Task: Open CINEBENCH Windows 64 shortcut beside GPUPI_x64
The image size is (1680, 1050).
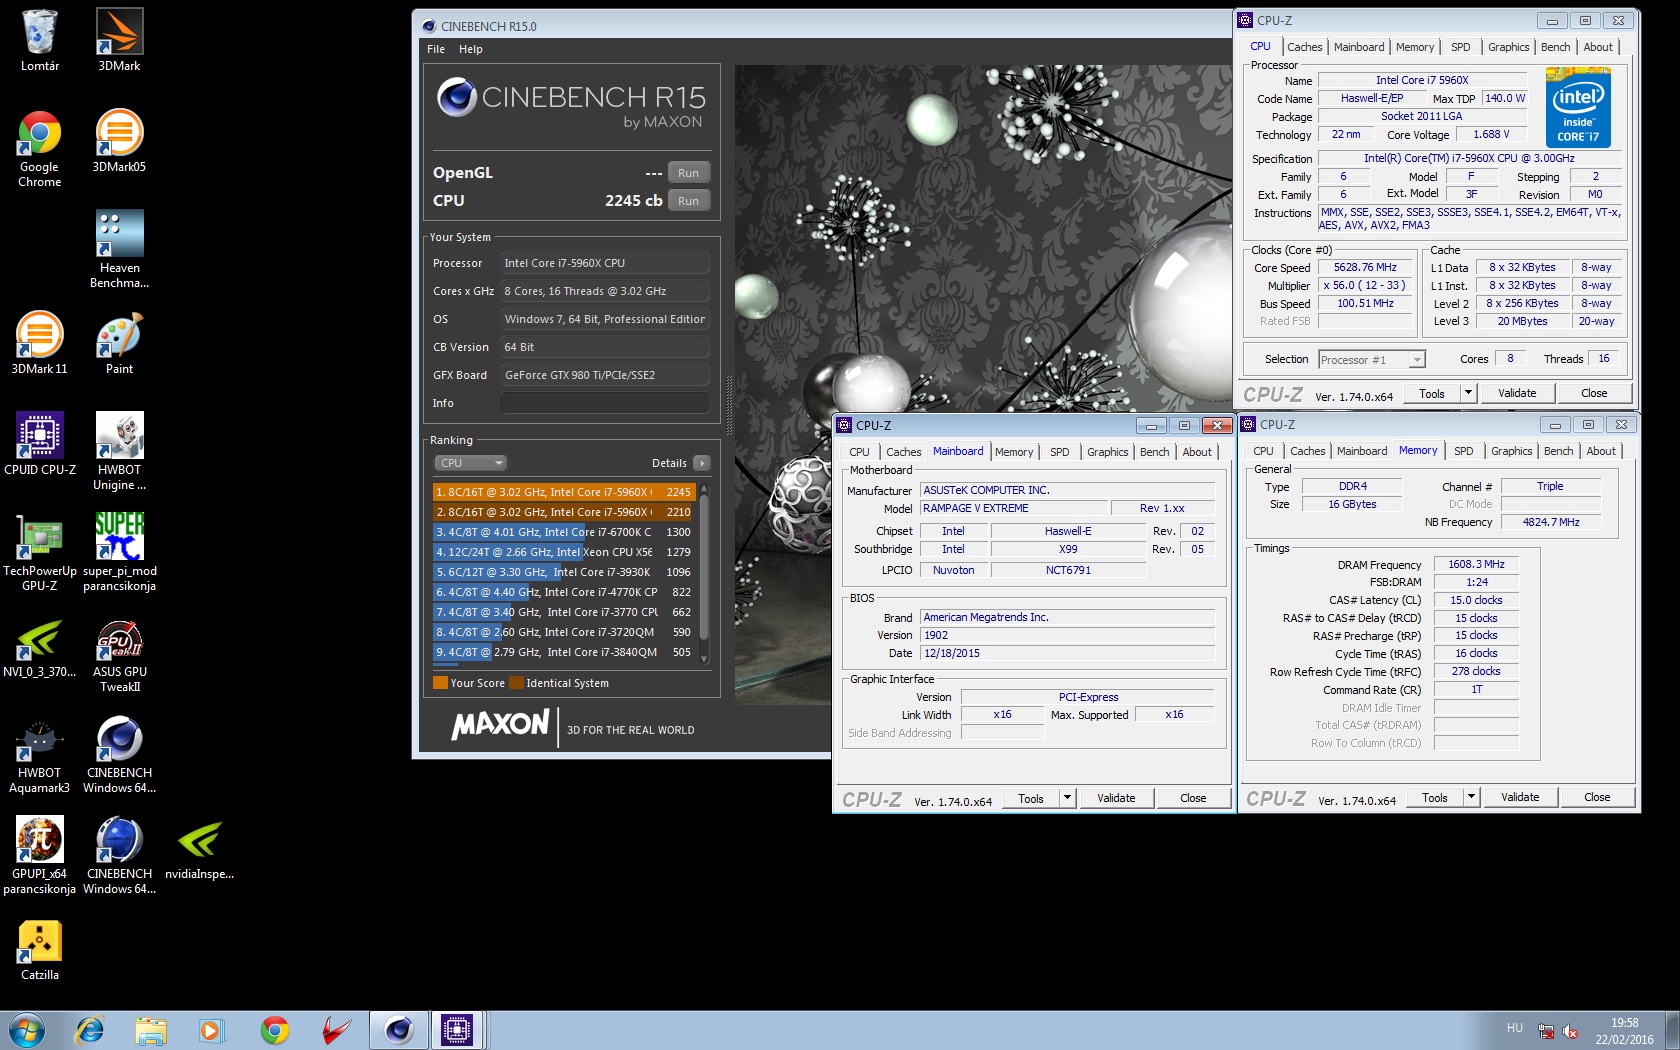Action: tap(119, 855)
